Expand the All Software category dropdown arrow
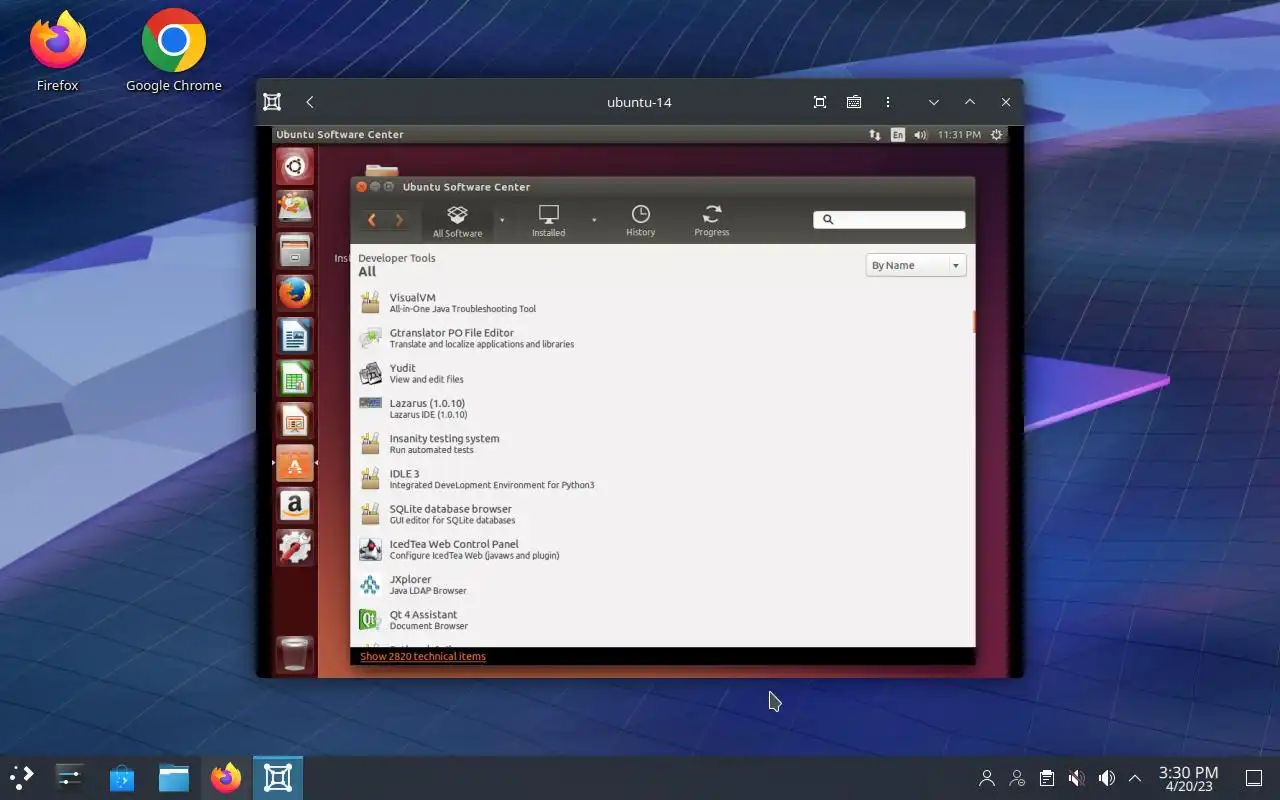 [x=502, y=220]
